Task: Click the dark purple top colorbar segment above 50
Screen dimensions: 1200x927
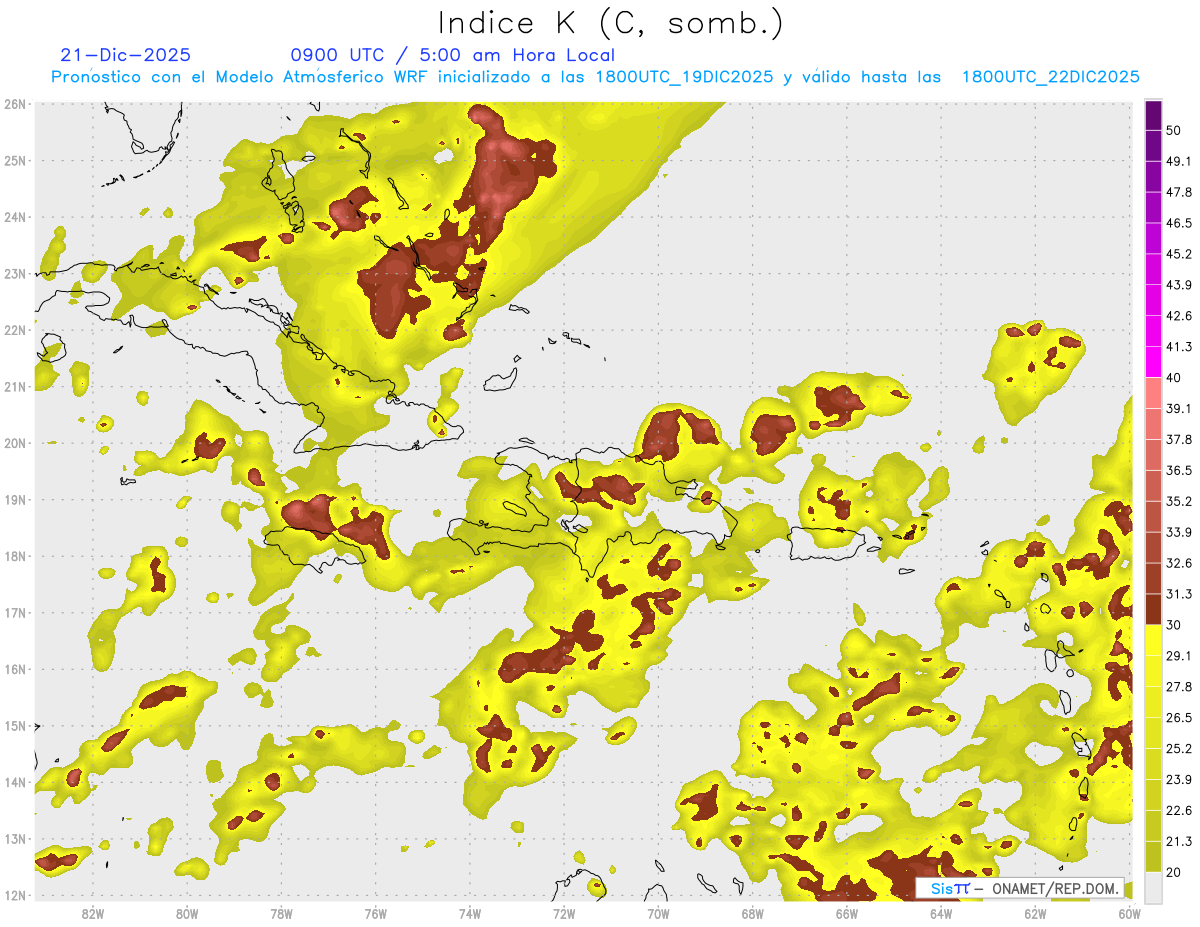Action: [1153, 115]
